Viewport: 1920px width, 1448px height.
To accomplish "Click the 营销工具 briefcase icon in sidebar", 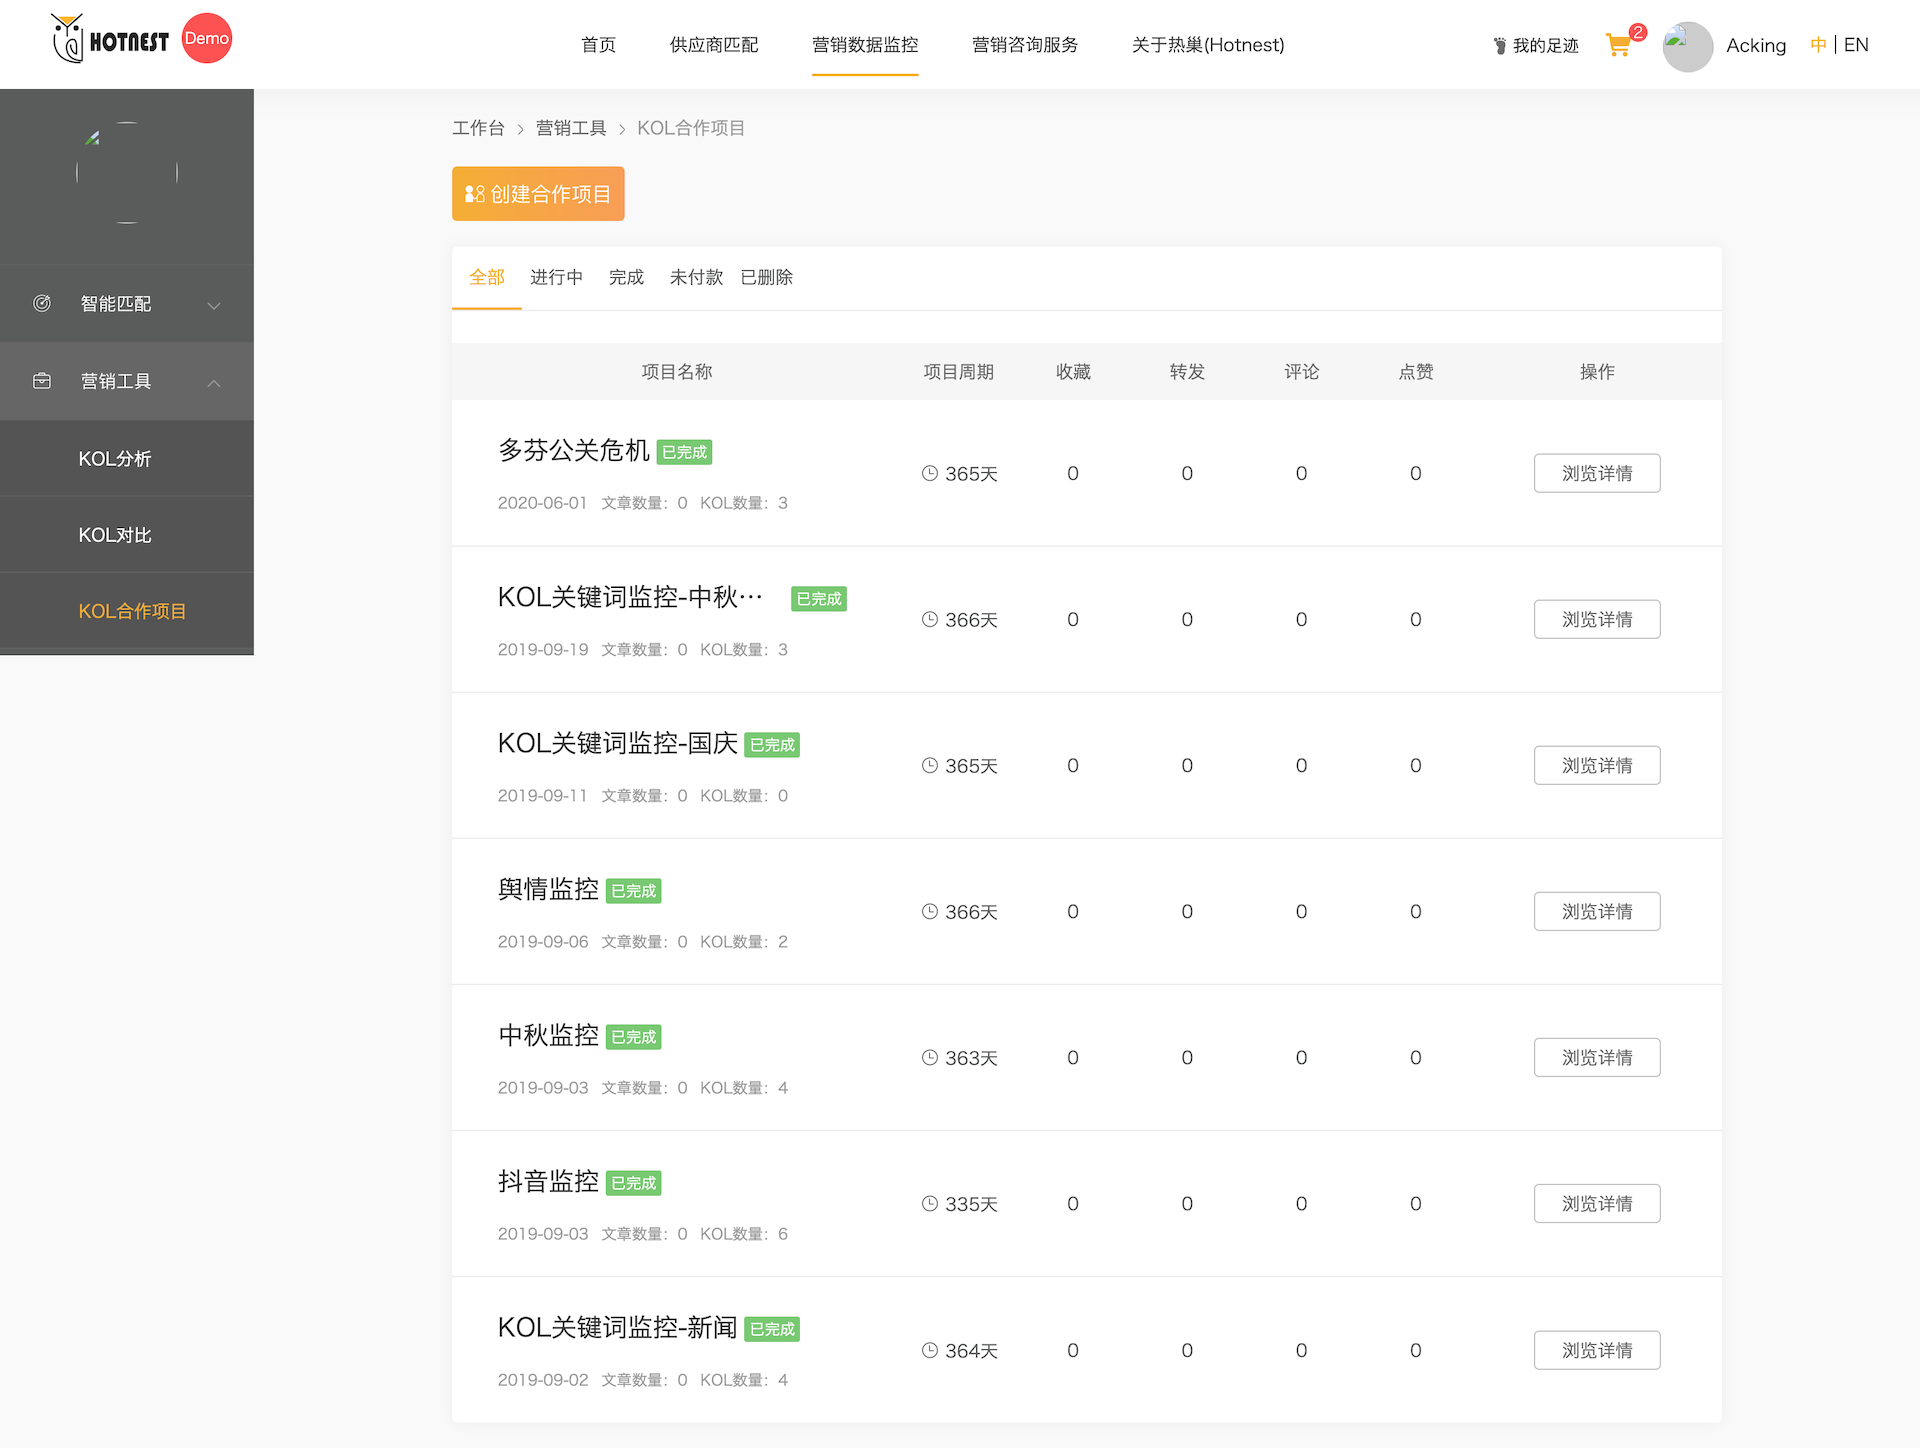I will tap(42, 381).
